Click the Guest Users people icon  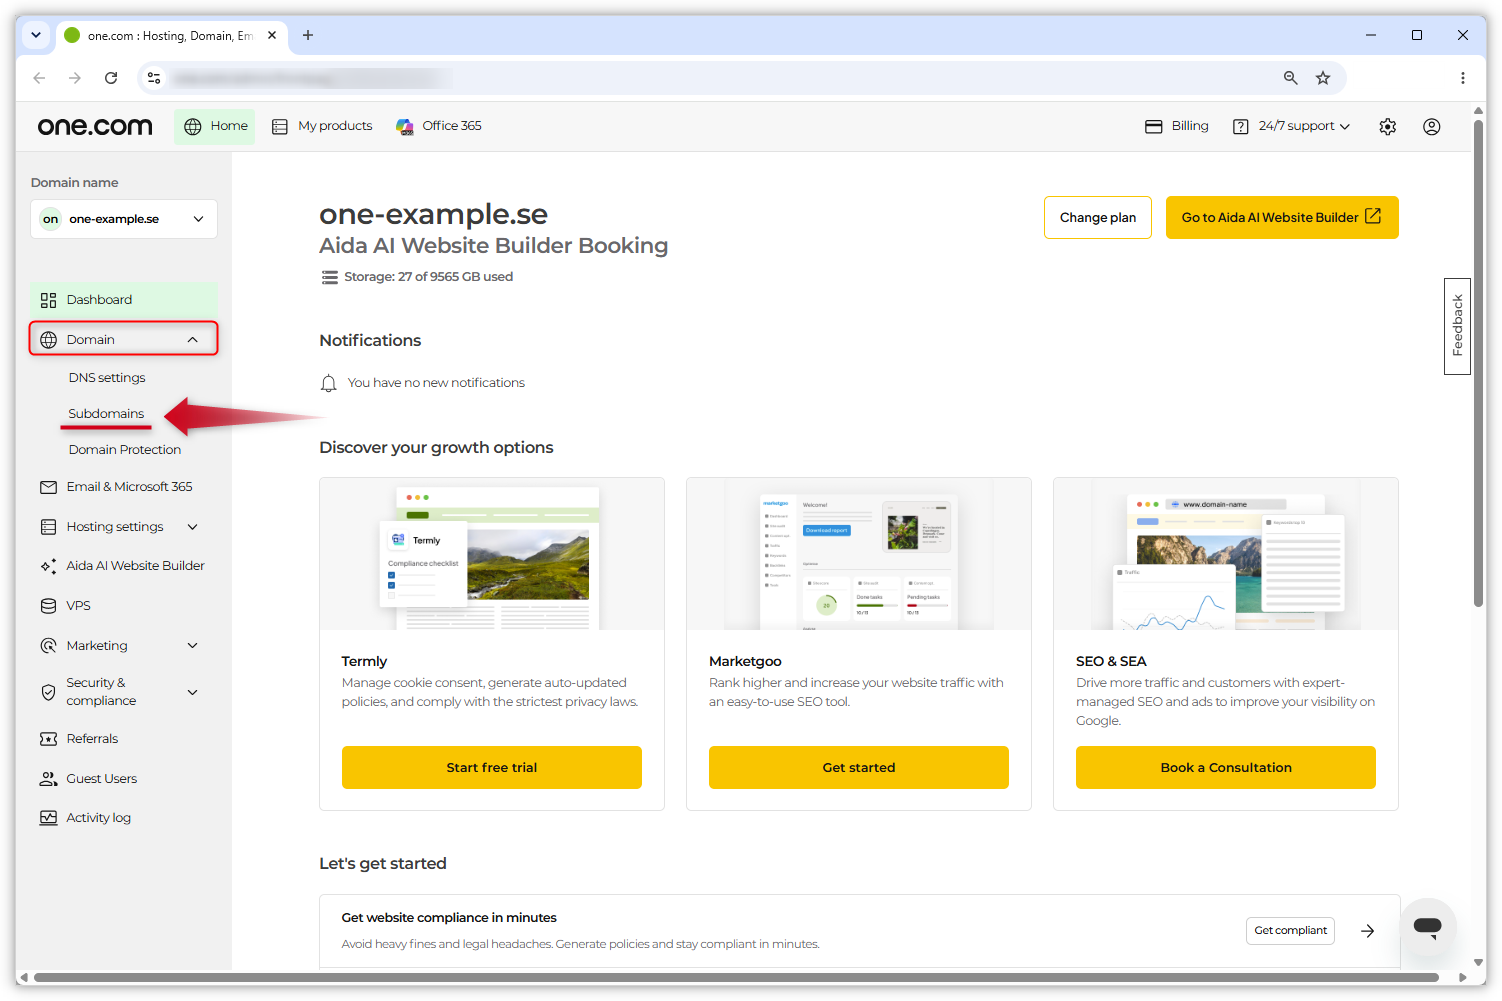point(48,779)
